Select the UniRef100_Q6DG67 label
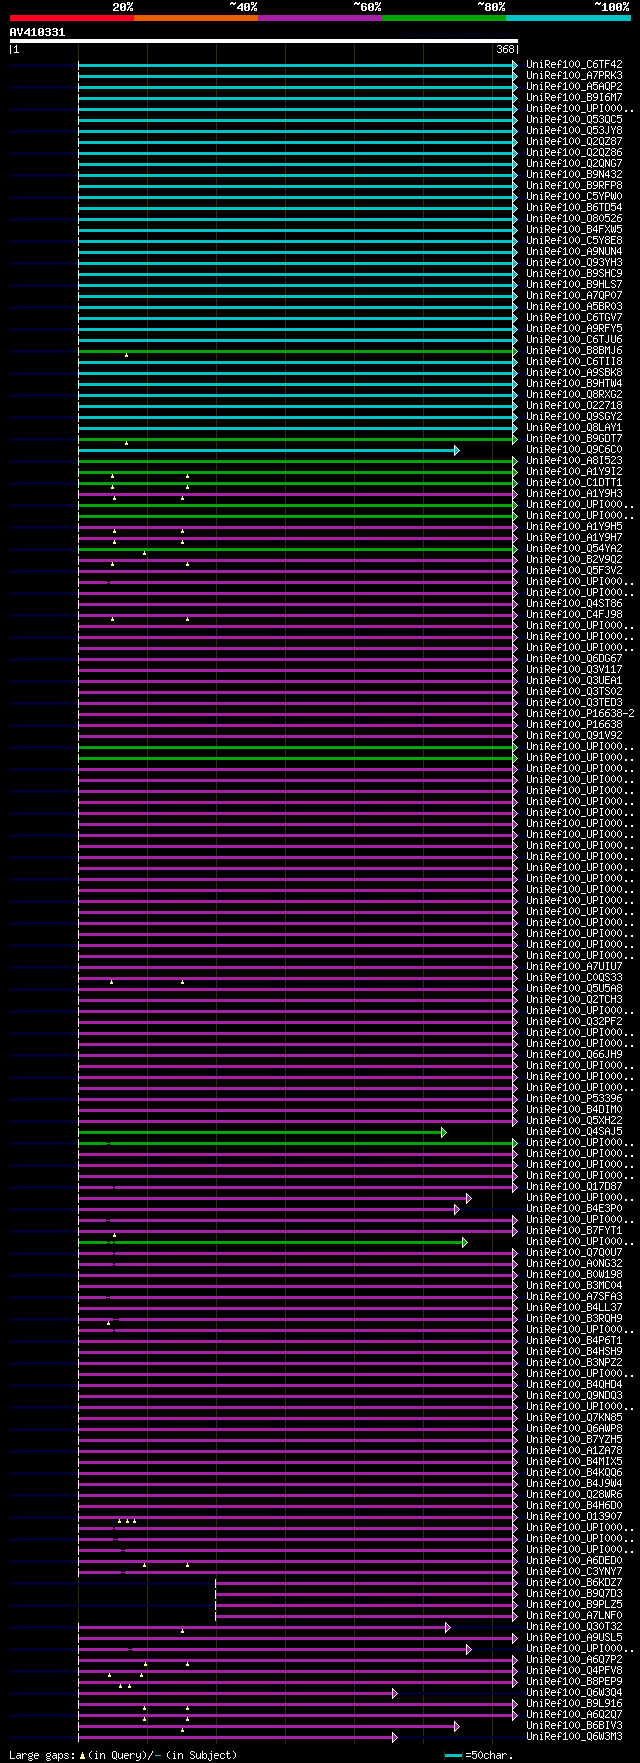Screen dimensions: 640x1763 pyautogui.click(x=574, y=659)
